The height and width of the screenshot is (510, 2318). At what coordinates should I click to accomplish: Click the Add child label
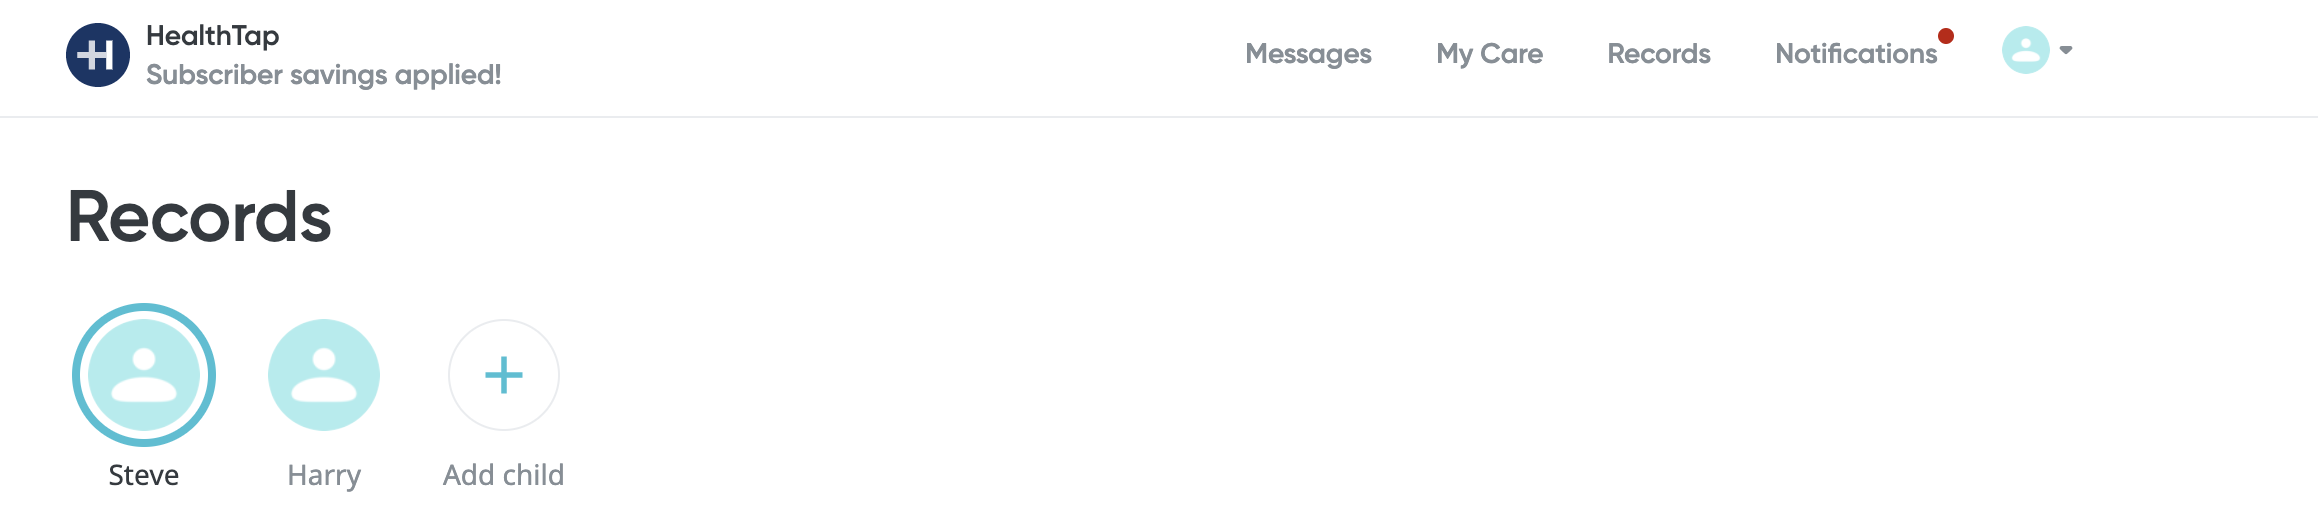(504, 475)
